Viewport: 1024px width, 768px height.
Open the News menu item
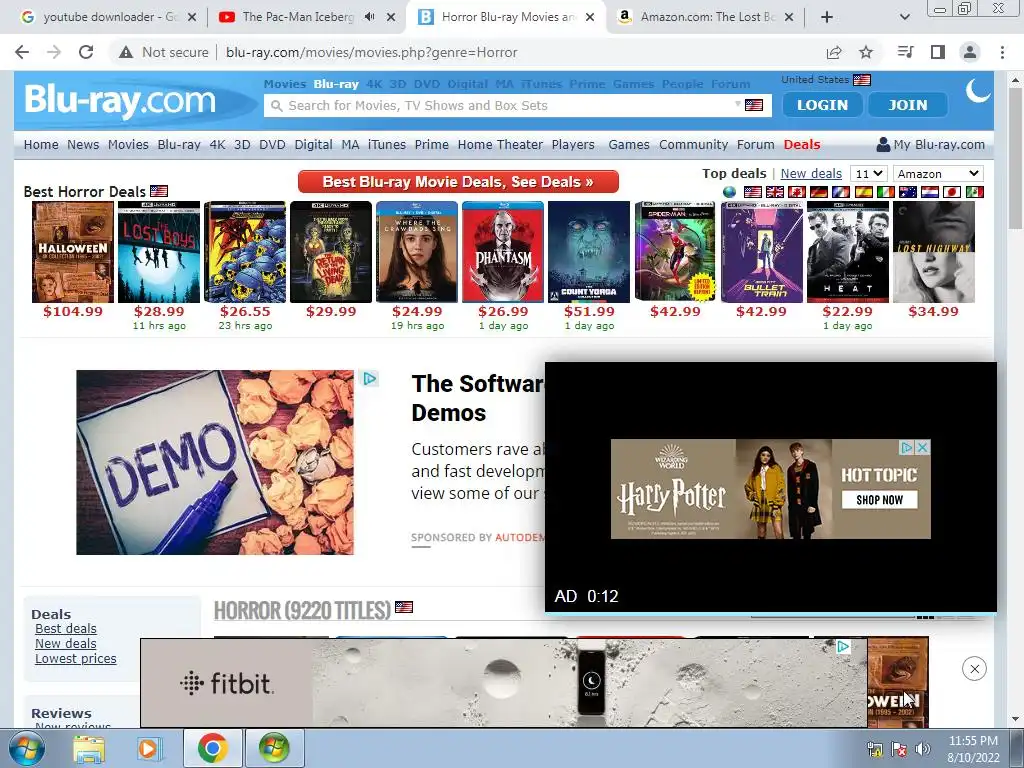point(83,144)
